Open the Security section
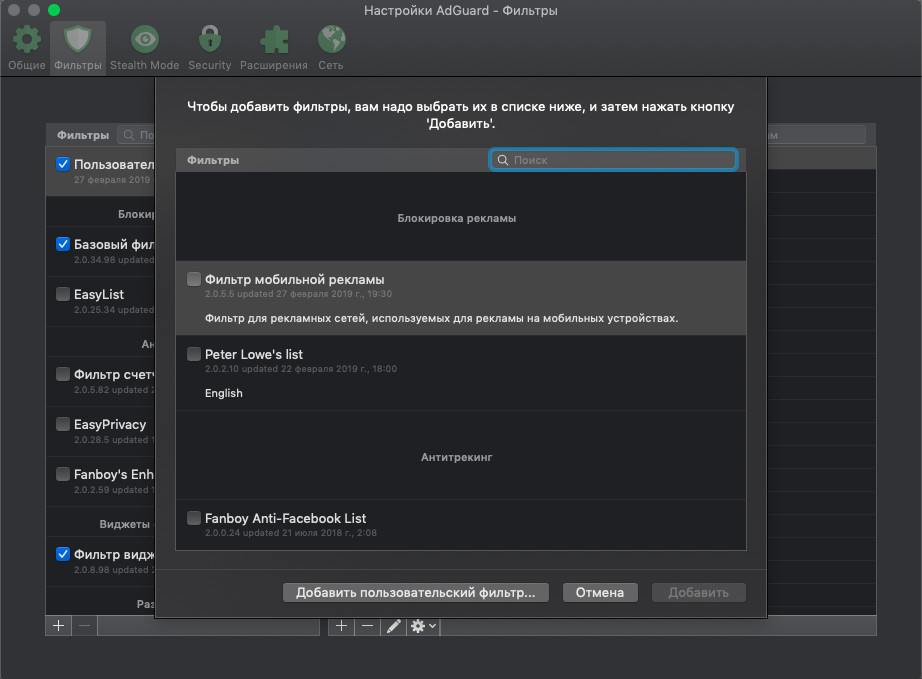The width and height of the screenshot is (922, 679). click(x=209, y=46)
